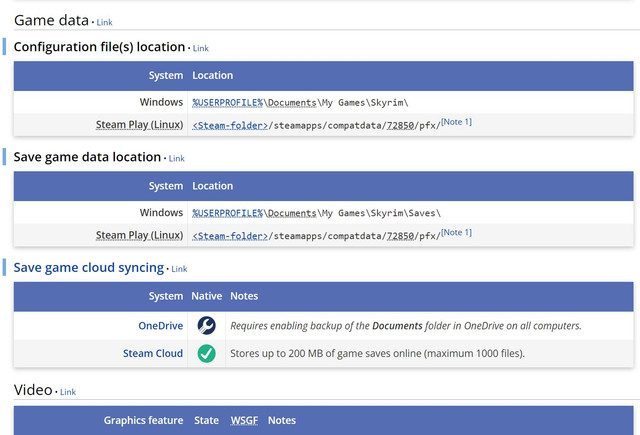The image size is (640, 435).
Task: Click Documents in the configuration file Windows path
Action: [x=292, y=103]
